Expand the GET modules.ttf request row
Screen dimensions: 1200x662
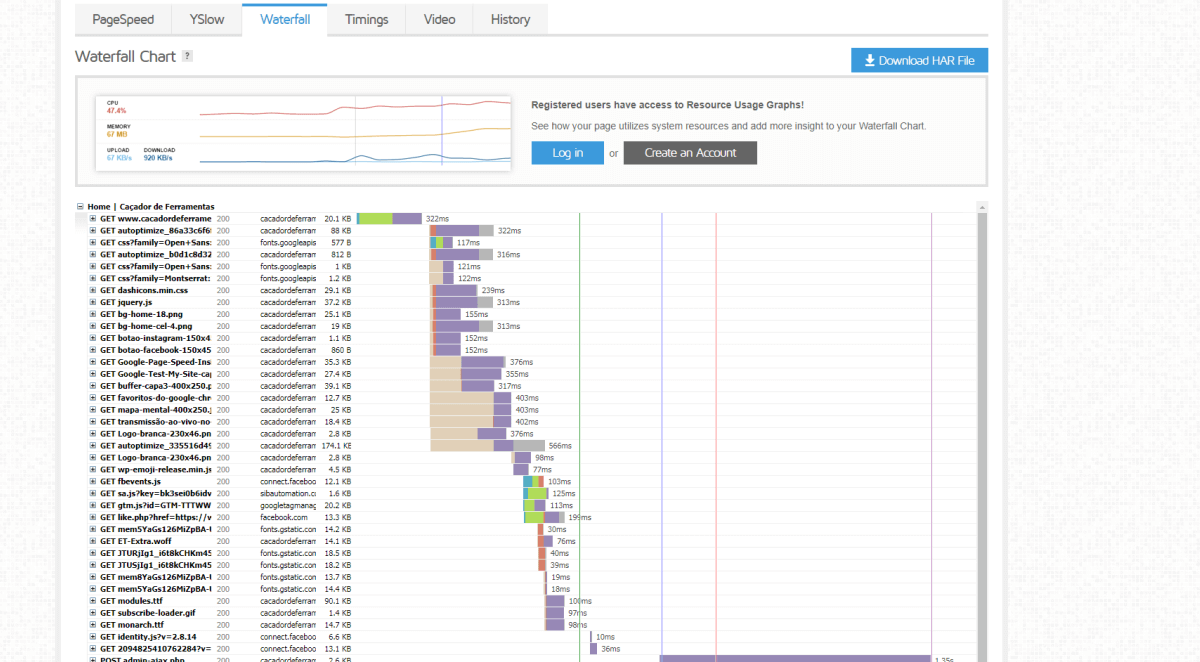pyautogui.click(x=93, y=601)
